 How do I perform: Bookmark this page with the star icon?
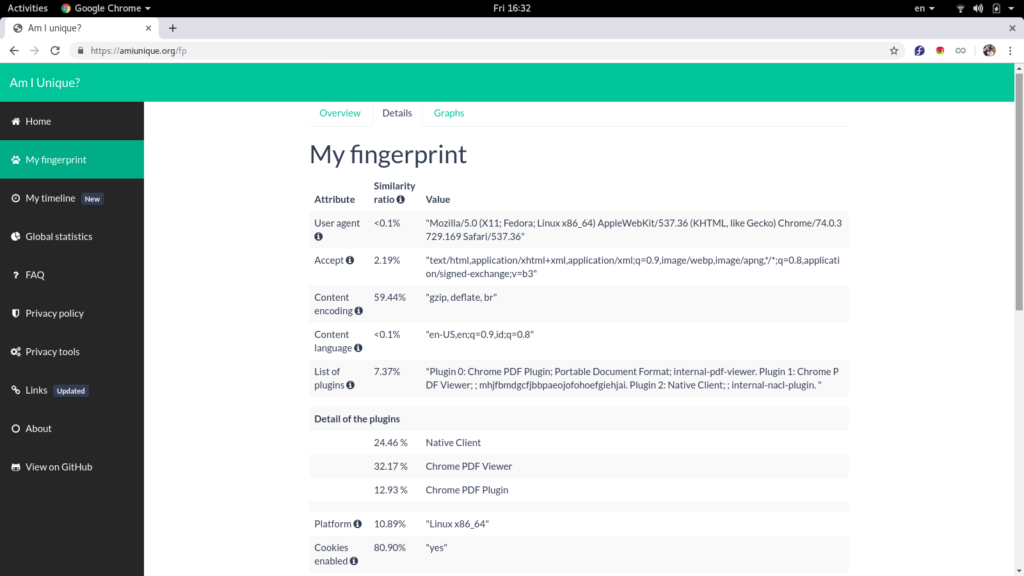pyautogui.click(x=894, y=50)
